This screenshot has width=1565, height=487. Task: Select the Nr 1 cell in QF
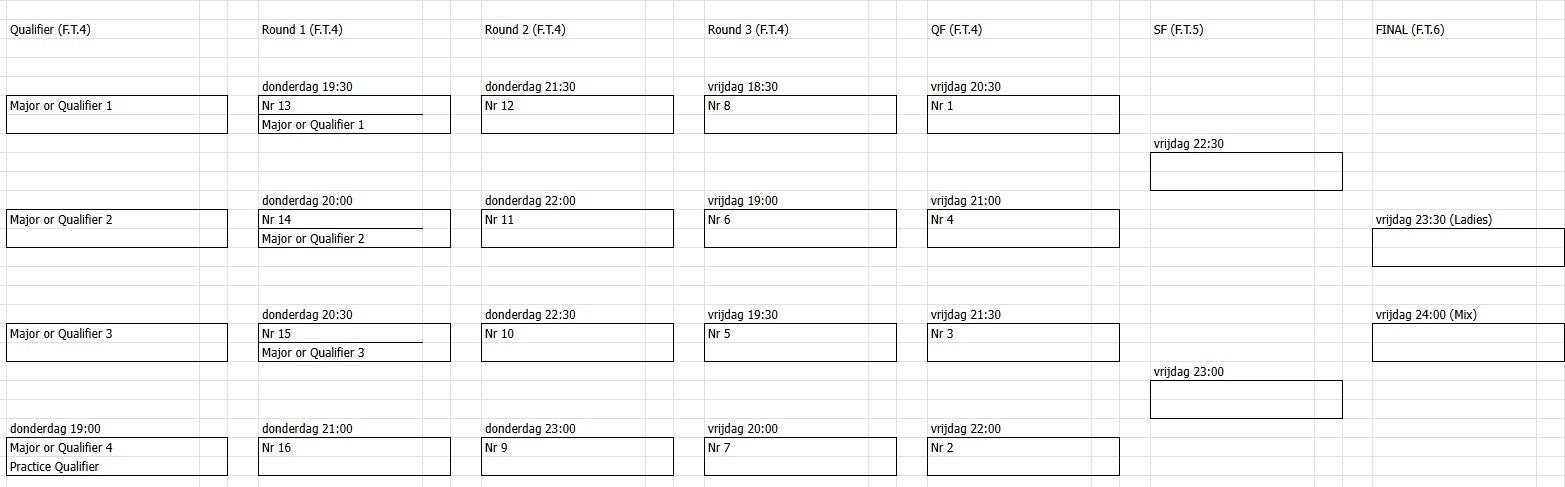(x=942, y=106)
